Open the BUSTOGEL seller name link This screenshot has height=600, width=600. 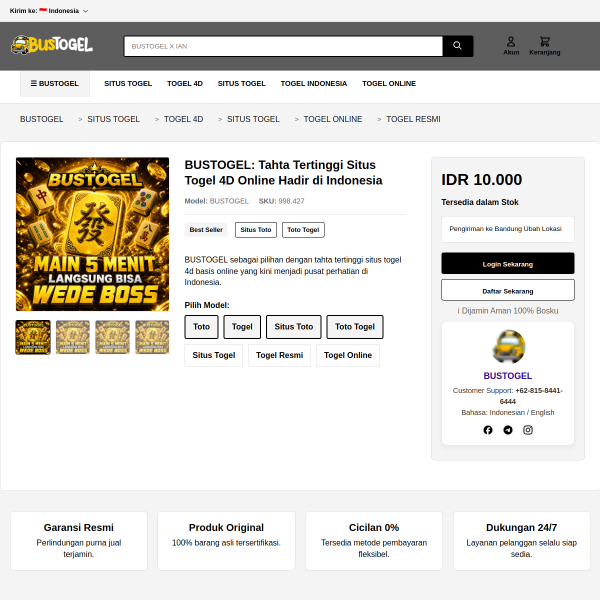pyautogui.click(x=508, y=376)
